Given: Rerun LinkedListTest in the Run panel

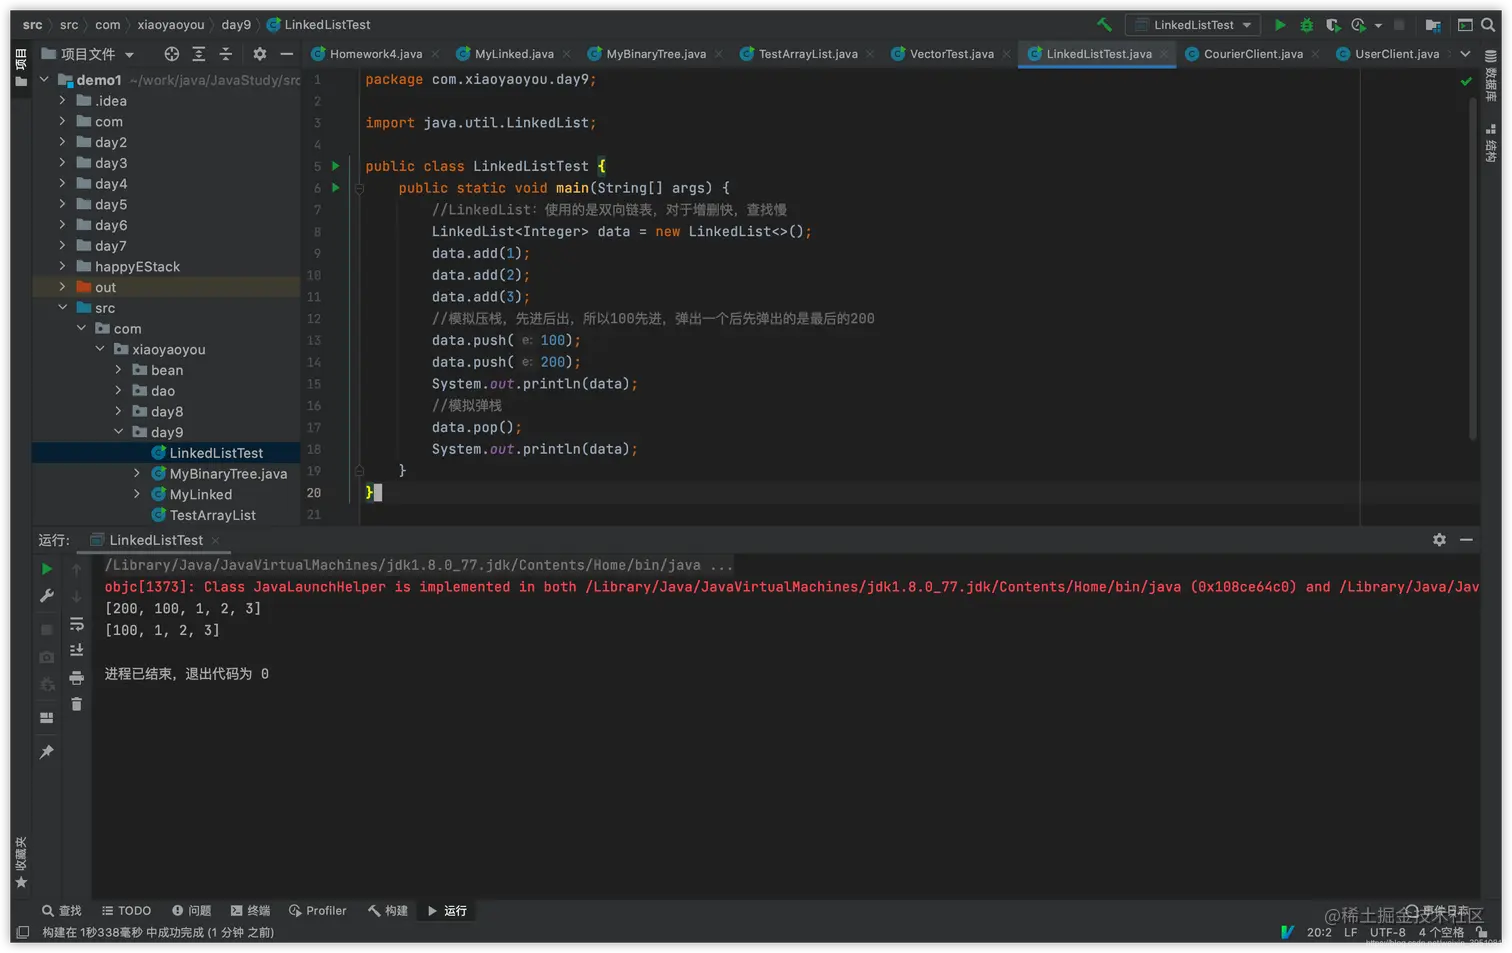Looking at the screenshot, I should coord(47,569).
